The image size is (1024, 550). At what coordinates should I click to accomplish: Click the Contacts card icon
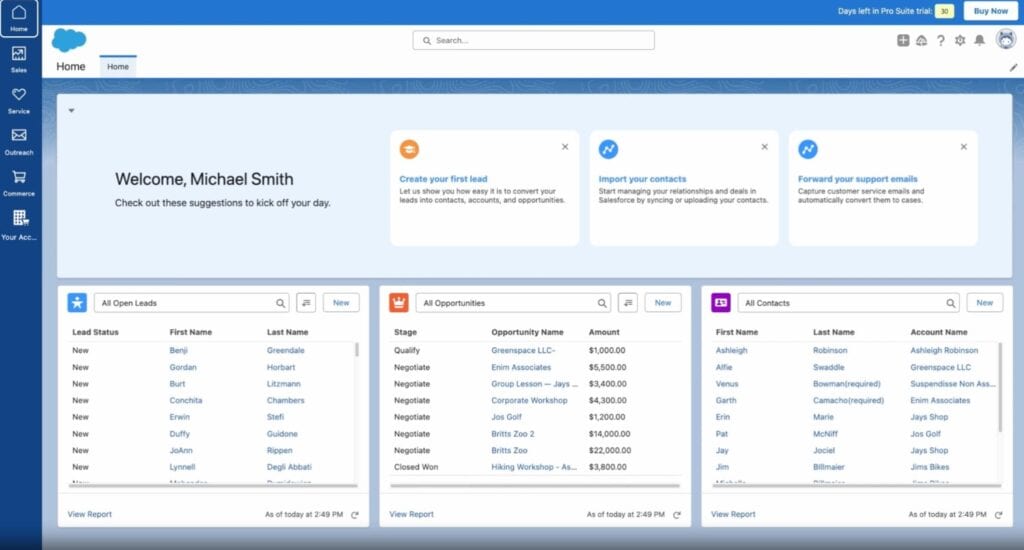[721, 302]
